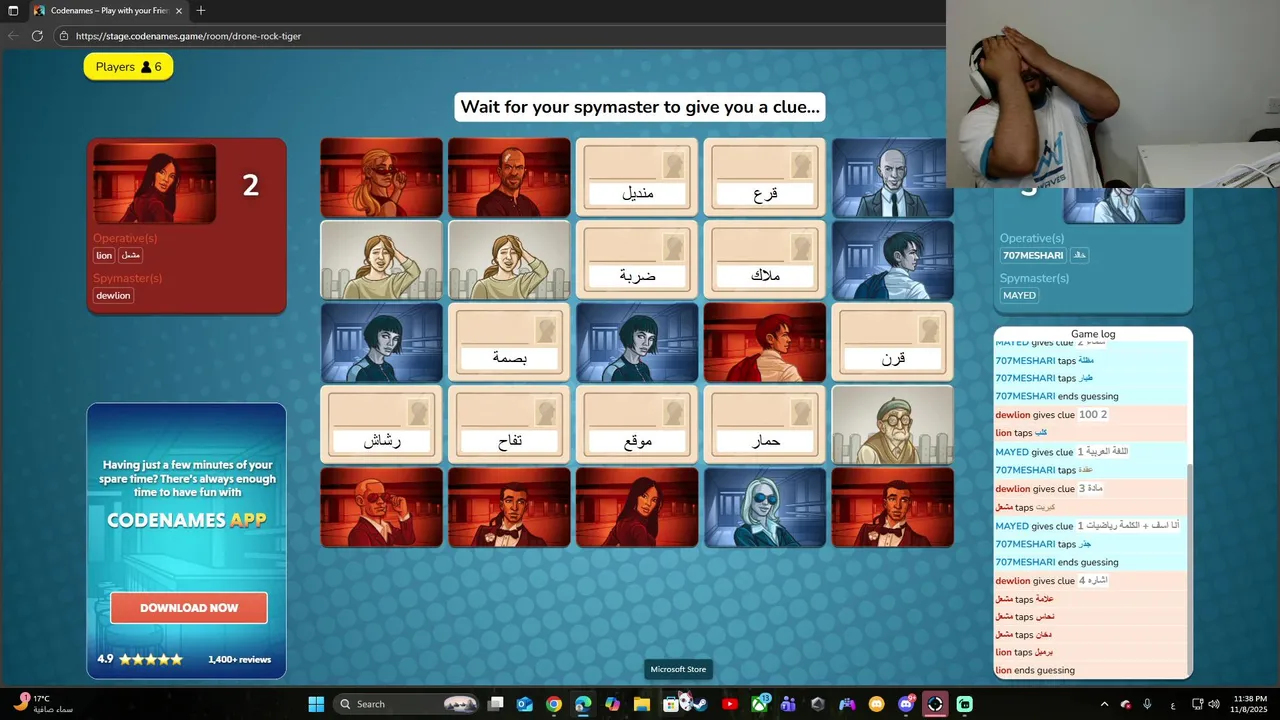
Task: Open the YouTube app in the taskbar
Action: click(x=730, y=704)
